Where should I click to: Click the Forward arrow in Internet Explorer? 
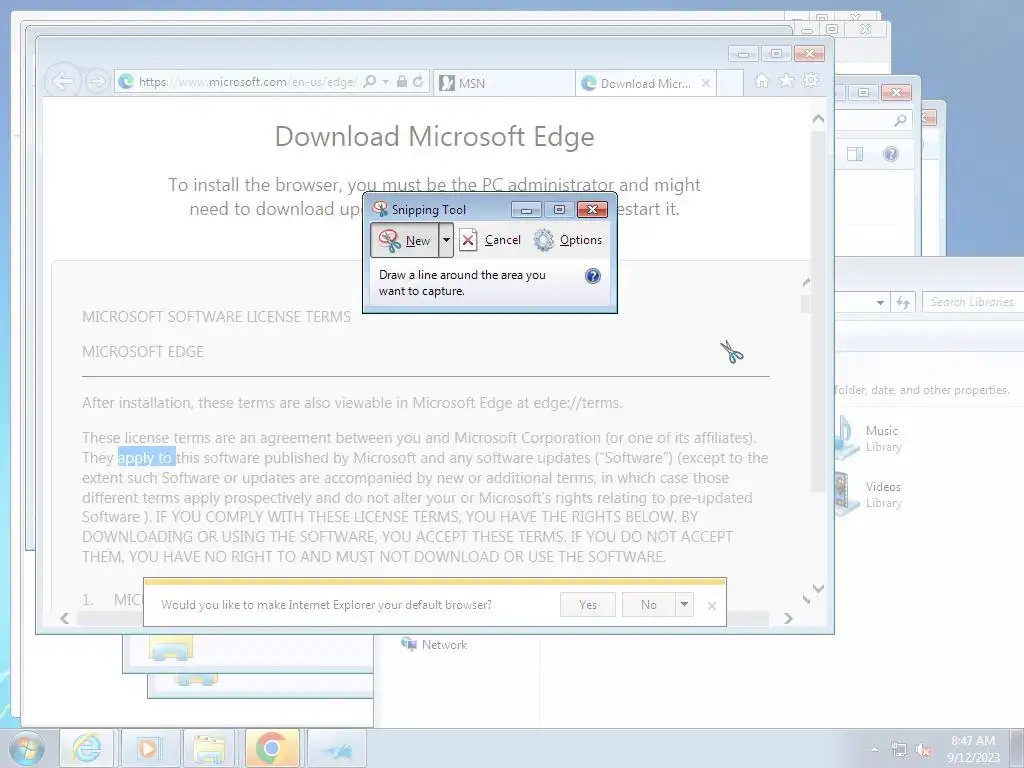97,82
